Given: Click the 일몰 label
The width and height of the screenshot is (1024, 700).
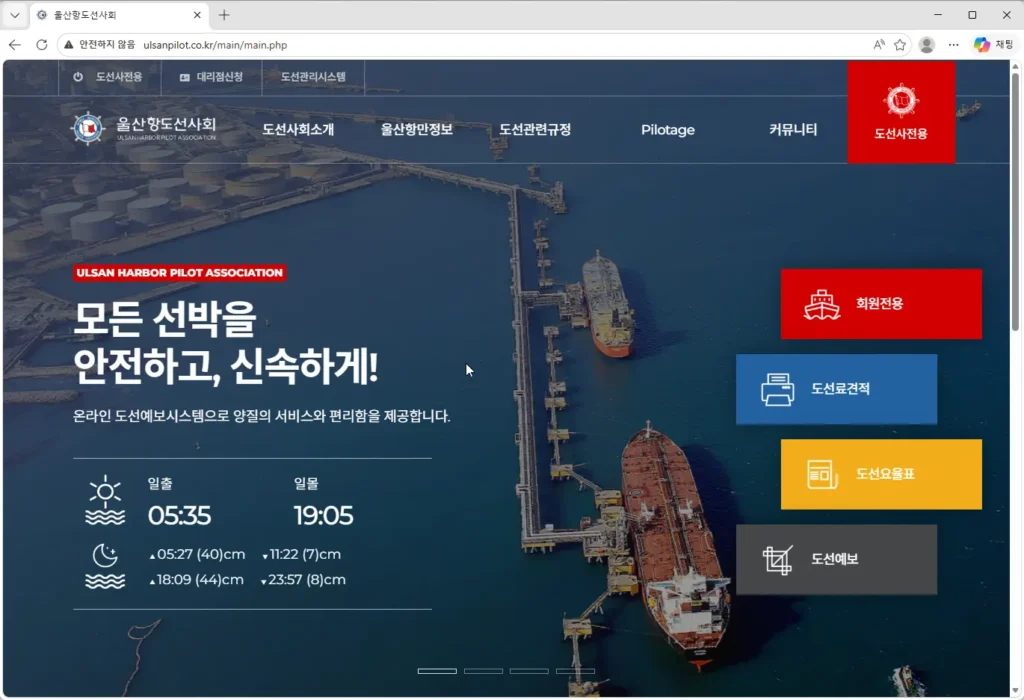Looking at the screenshot, I should tap(306, 483).
